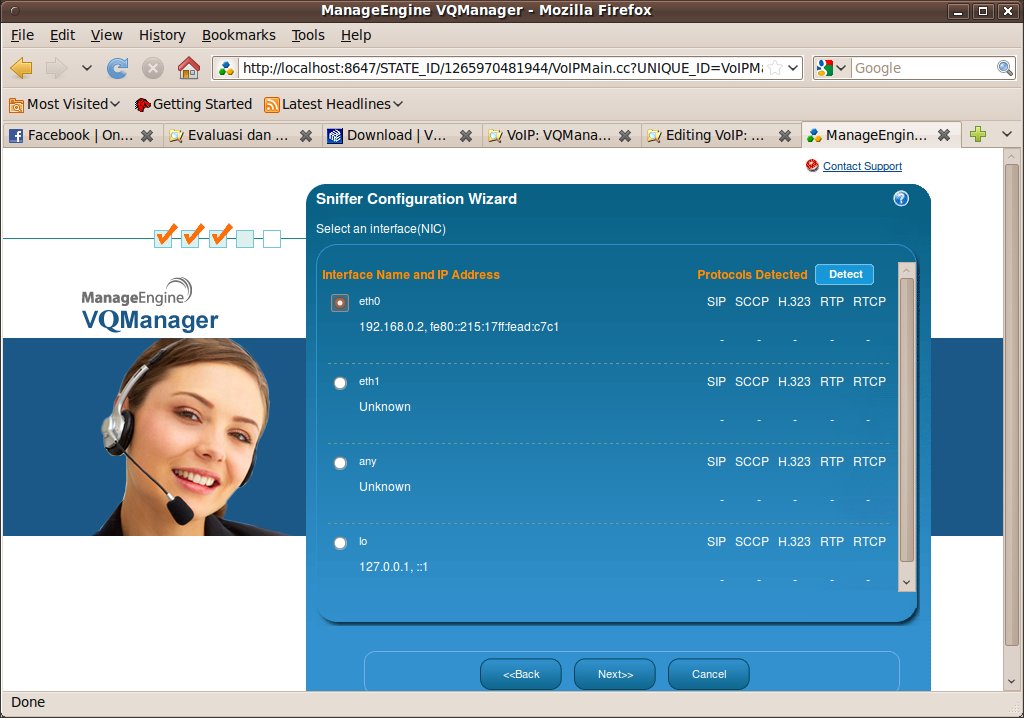1024x718 pixels.
Task: Close the Editing VoIP tab
Action: [785, 136]
